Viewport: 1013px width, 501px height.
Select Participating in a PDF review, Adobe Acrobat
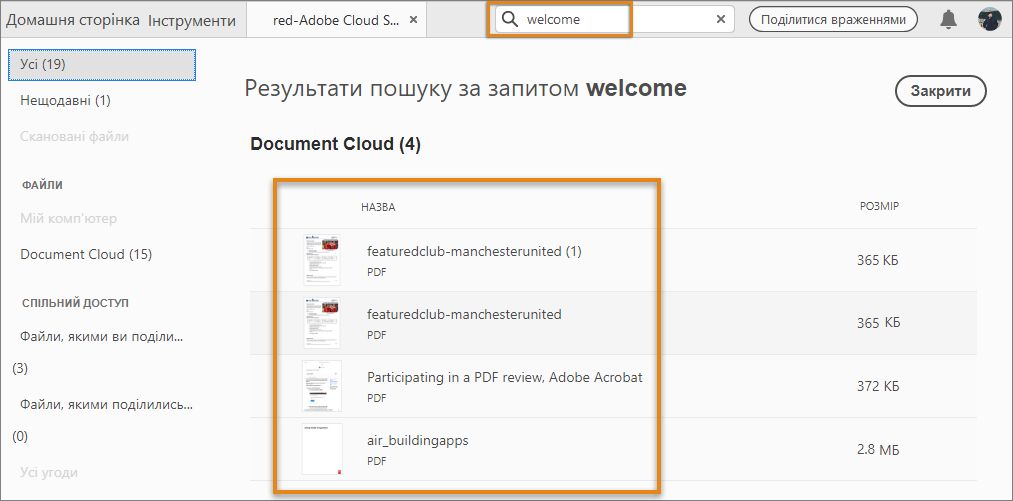point(505,378)
